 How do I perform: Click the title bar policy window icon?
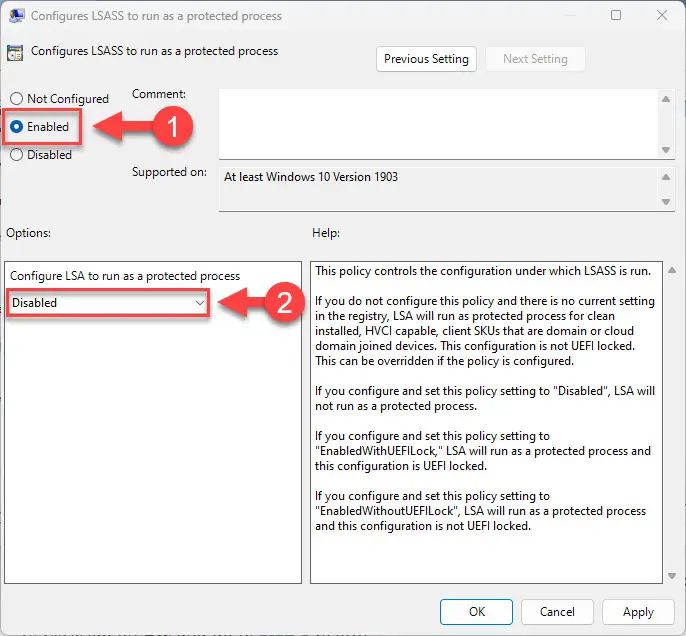(16, 15)
